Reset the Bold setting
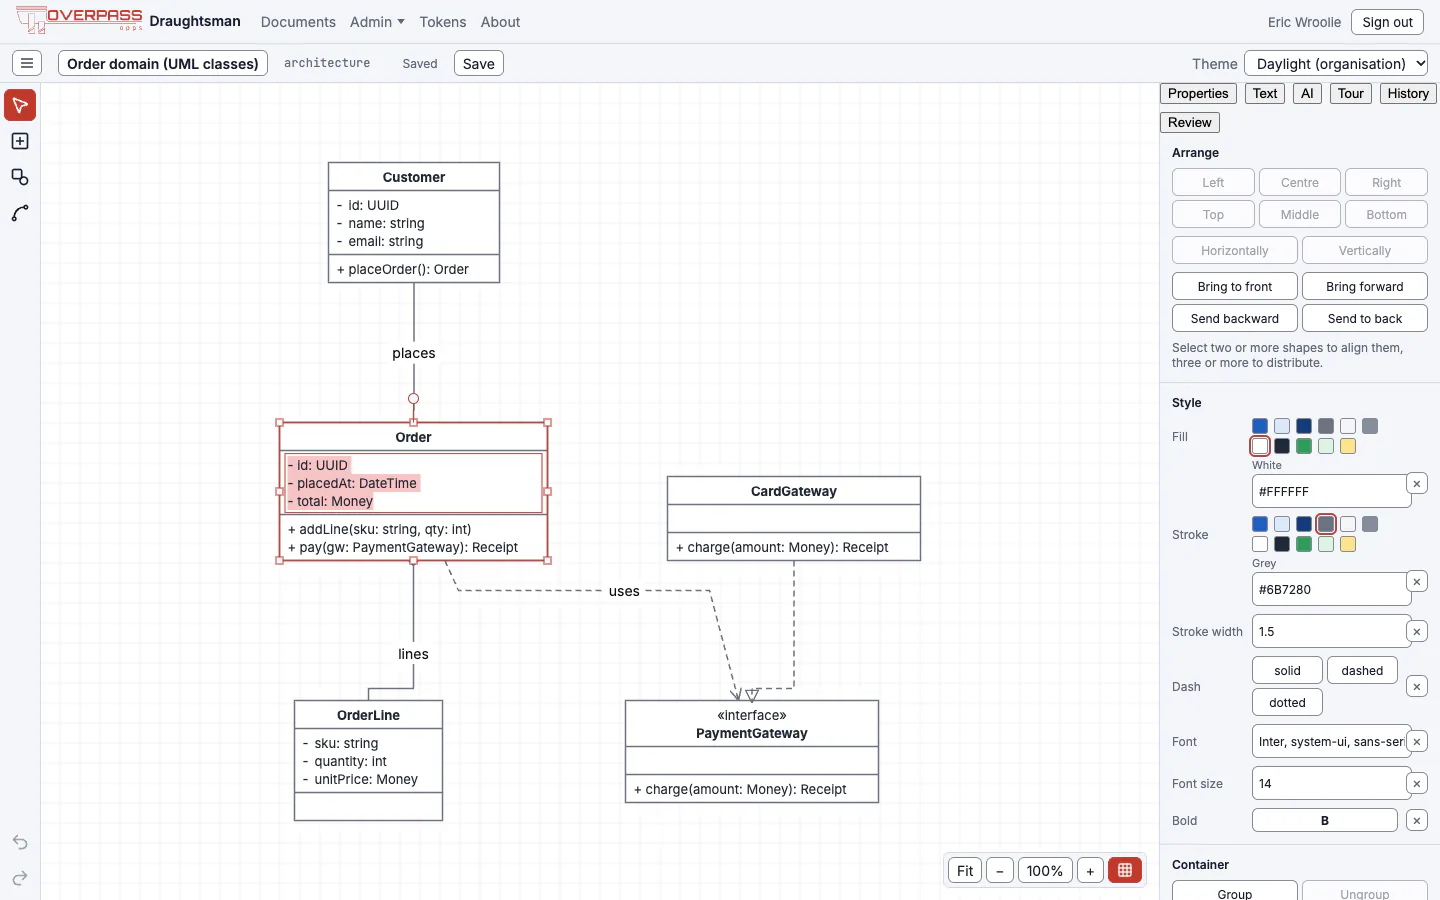 [x=1417, y=820]
